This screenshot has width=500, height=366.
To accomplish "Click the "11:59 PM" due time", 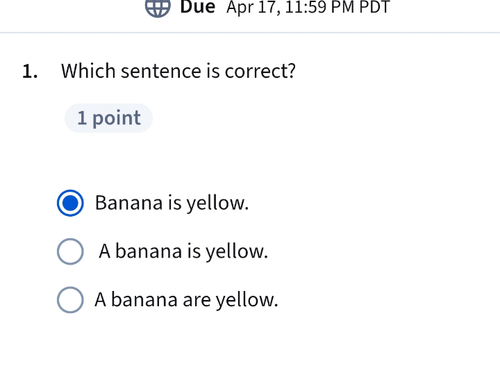I will pos(320,7).
